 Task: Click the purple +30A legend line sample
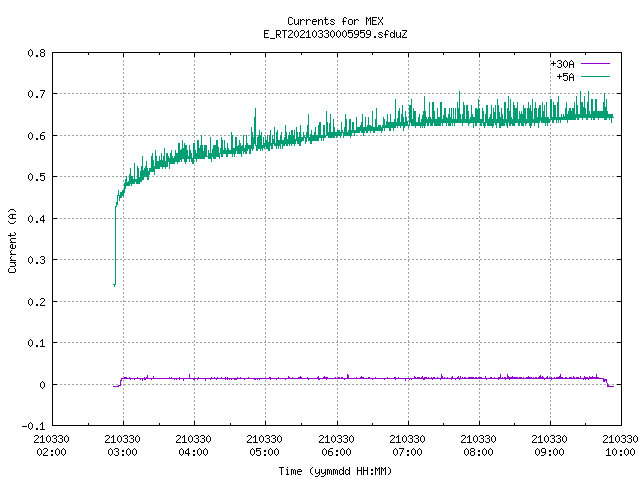coord(595,64)
